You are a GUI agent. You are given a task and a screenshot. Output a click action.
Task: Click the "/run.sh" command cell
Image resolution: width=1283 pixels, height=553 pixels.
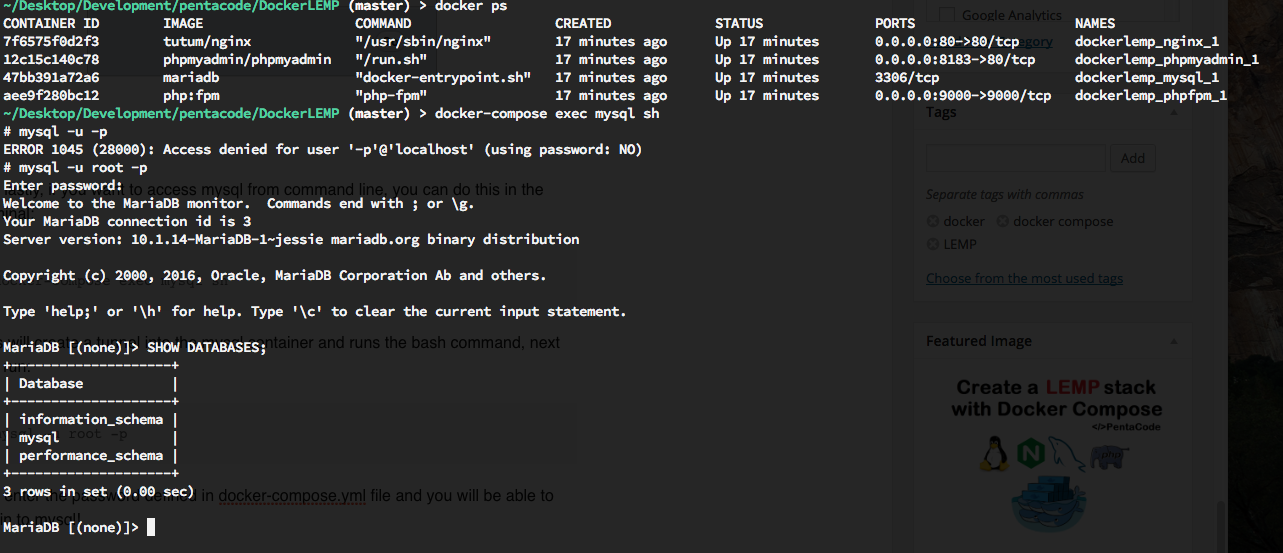click(391, 60)
